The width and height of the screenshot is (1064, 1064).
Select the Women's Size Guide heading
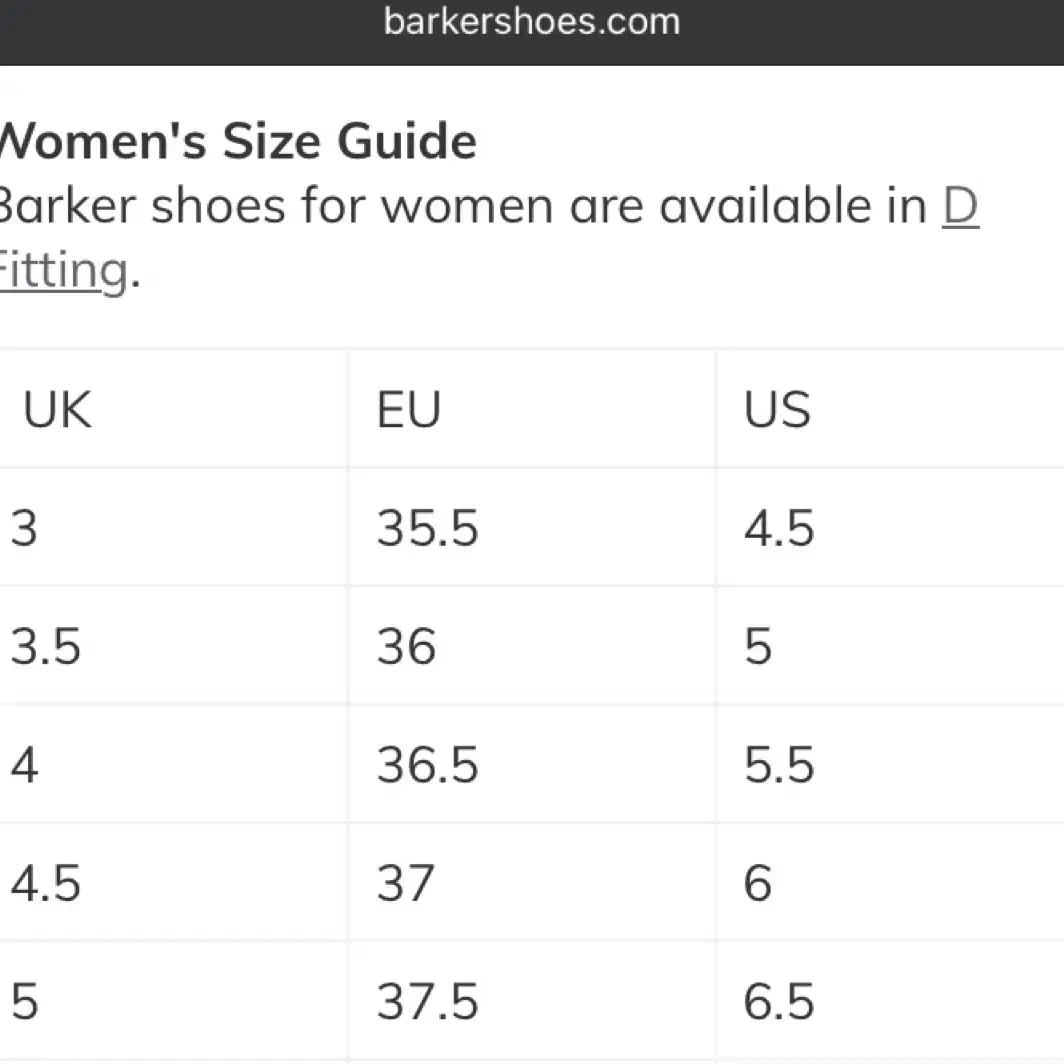(238, 141)
